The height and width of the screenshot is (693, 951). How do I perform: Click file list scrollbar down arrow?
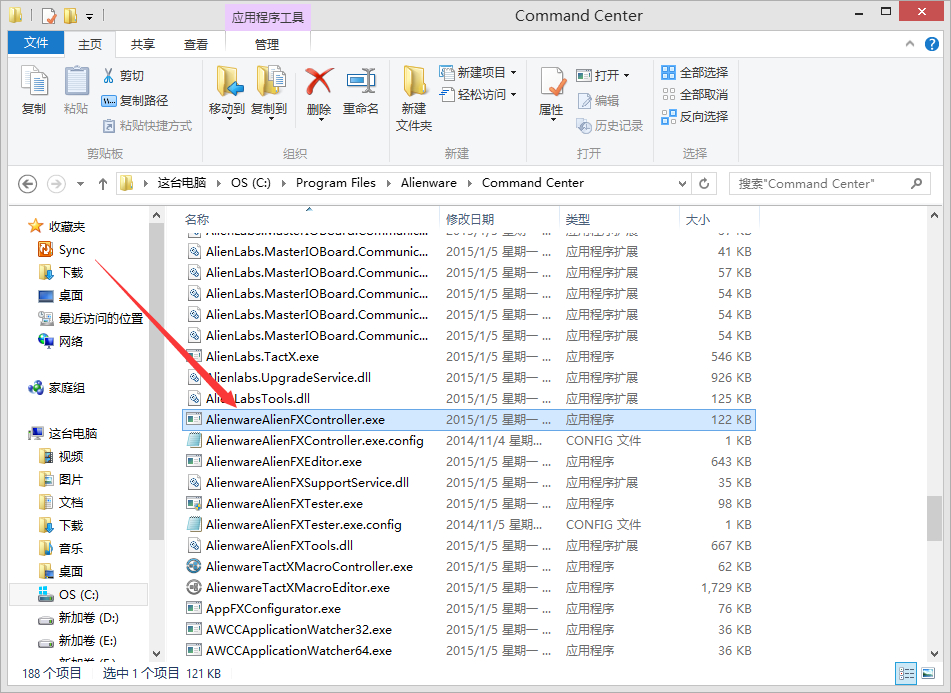(x=934, y=654)
